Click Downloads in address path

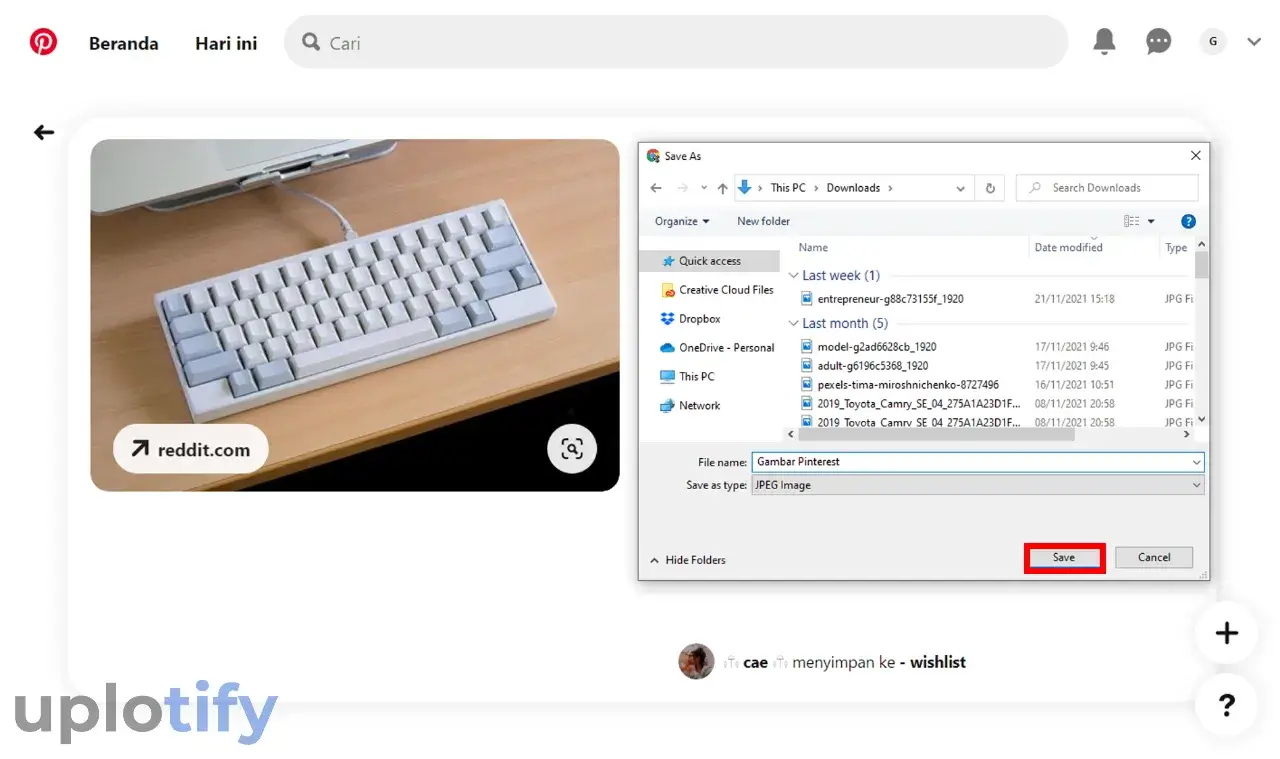(853, 188)
